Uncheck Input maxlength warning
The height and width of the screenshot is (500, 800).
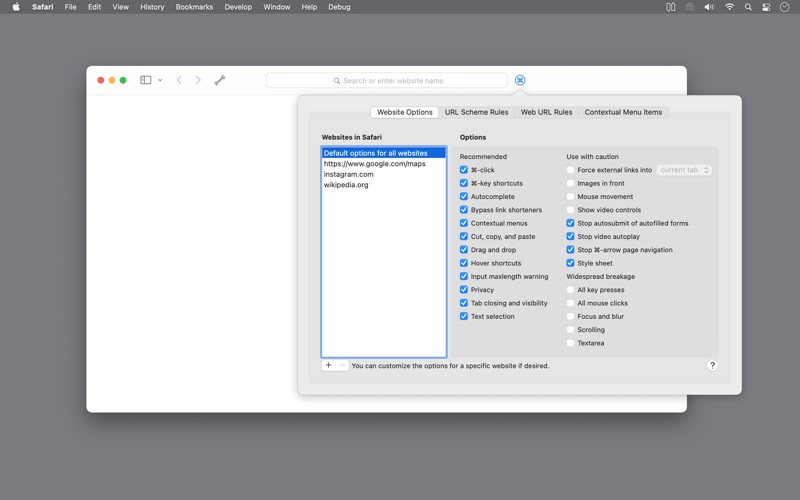[x=464, y=276]
